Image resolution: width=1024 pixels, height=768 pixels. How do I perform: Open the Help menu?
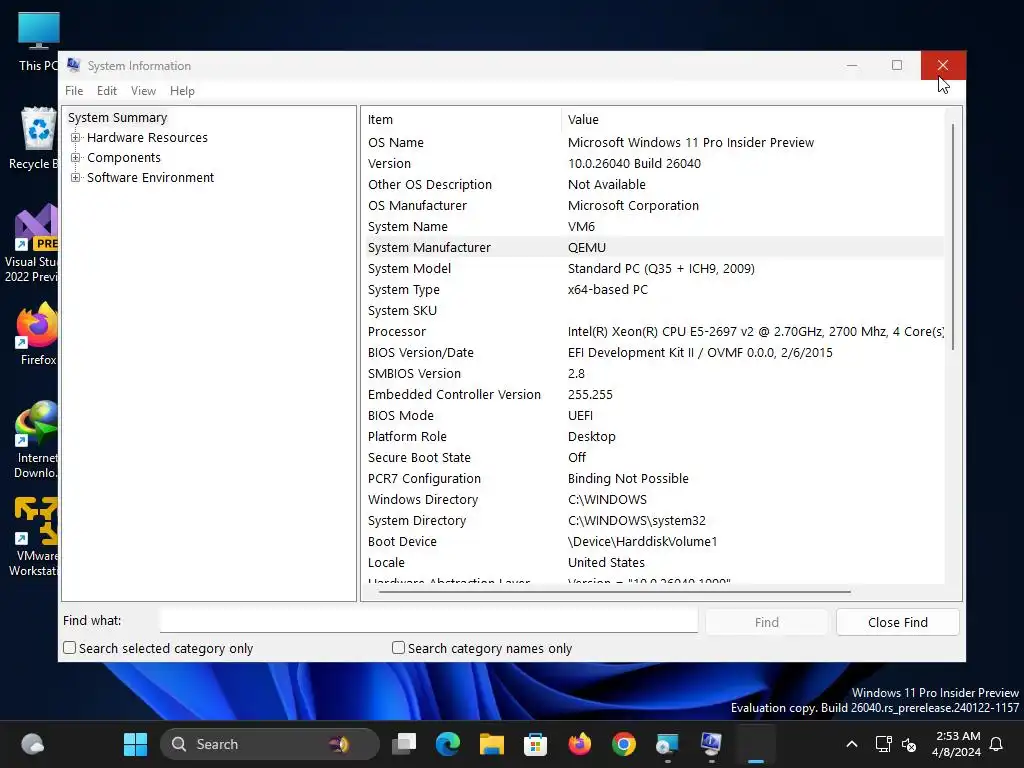[182, 91]
